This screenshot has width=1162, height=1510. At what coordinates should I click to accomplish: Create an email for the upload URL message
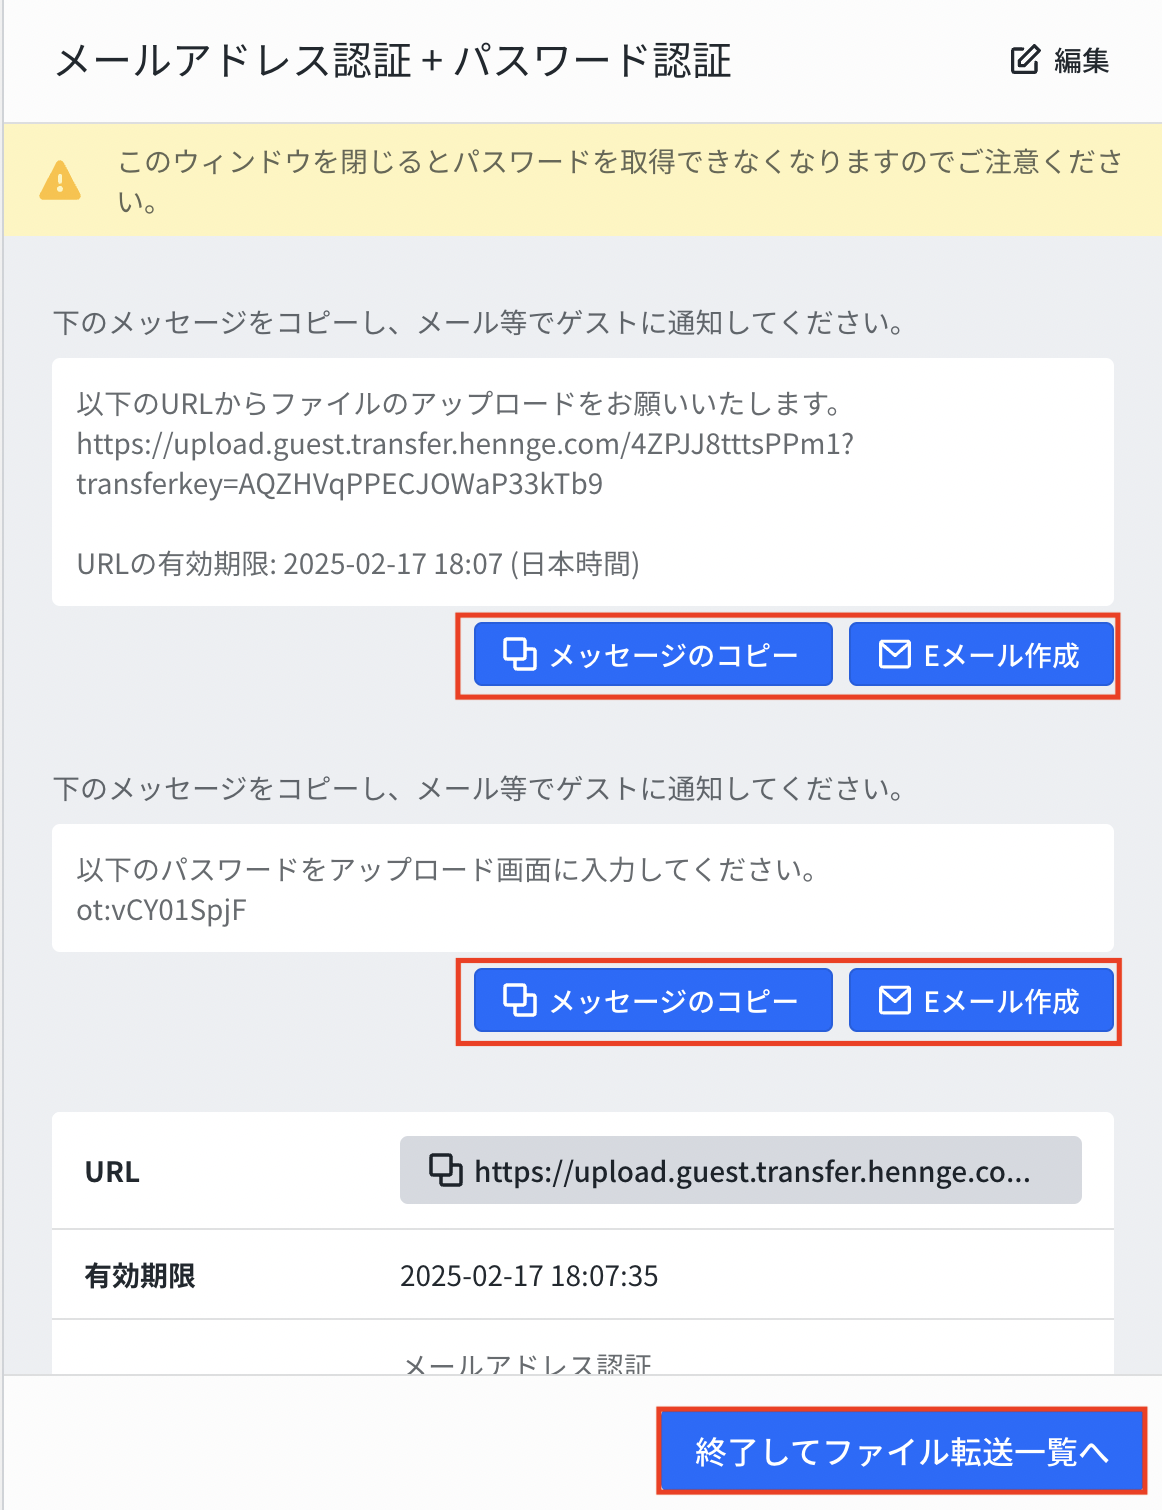pyautogui.click(x=981, y=654)
